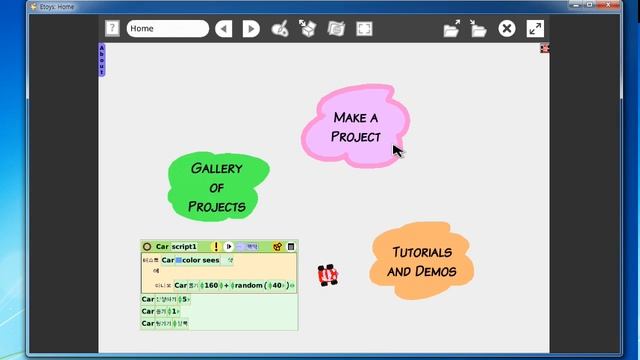Open Make a Project cloud
This screenshot has height=360, width=640.
pyautogui.click(x=356, y=127)
